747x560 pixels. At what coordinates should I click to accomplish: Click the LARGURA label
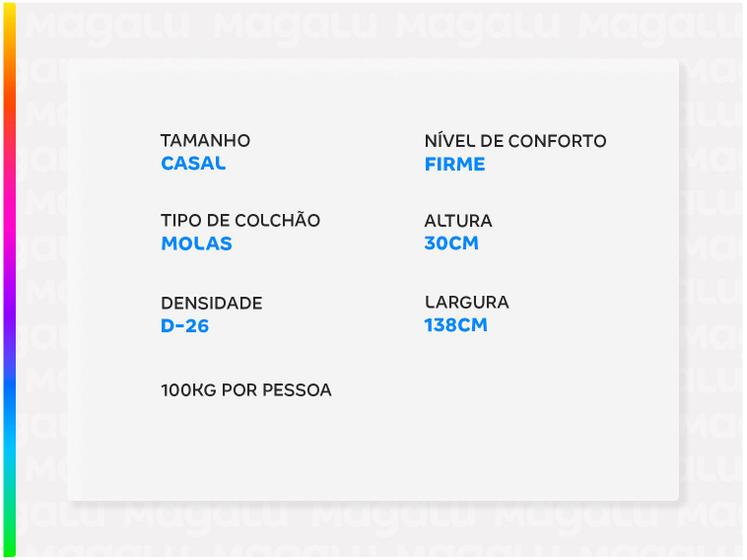tap(466, 302)
